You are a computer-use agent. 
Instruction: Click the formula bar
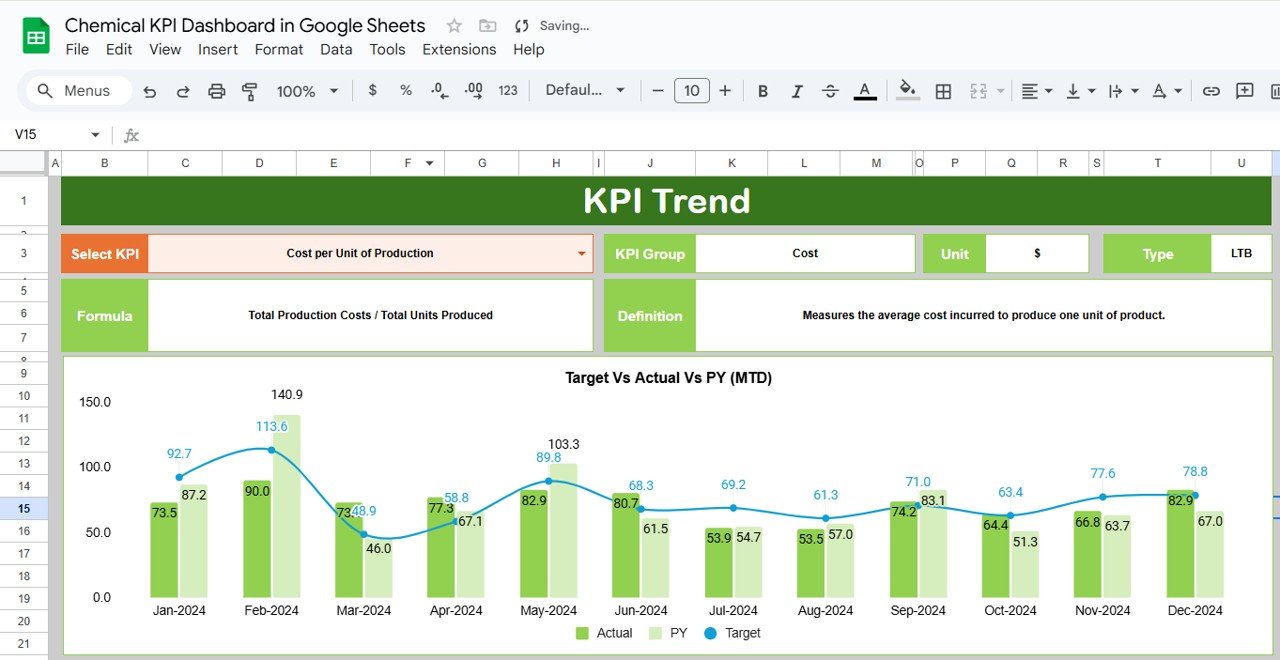(710, 135)
